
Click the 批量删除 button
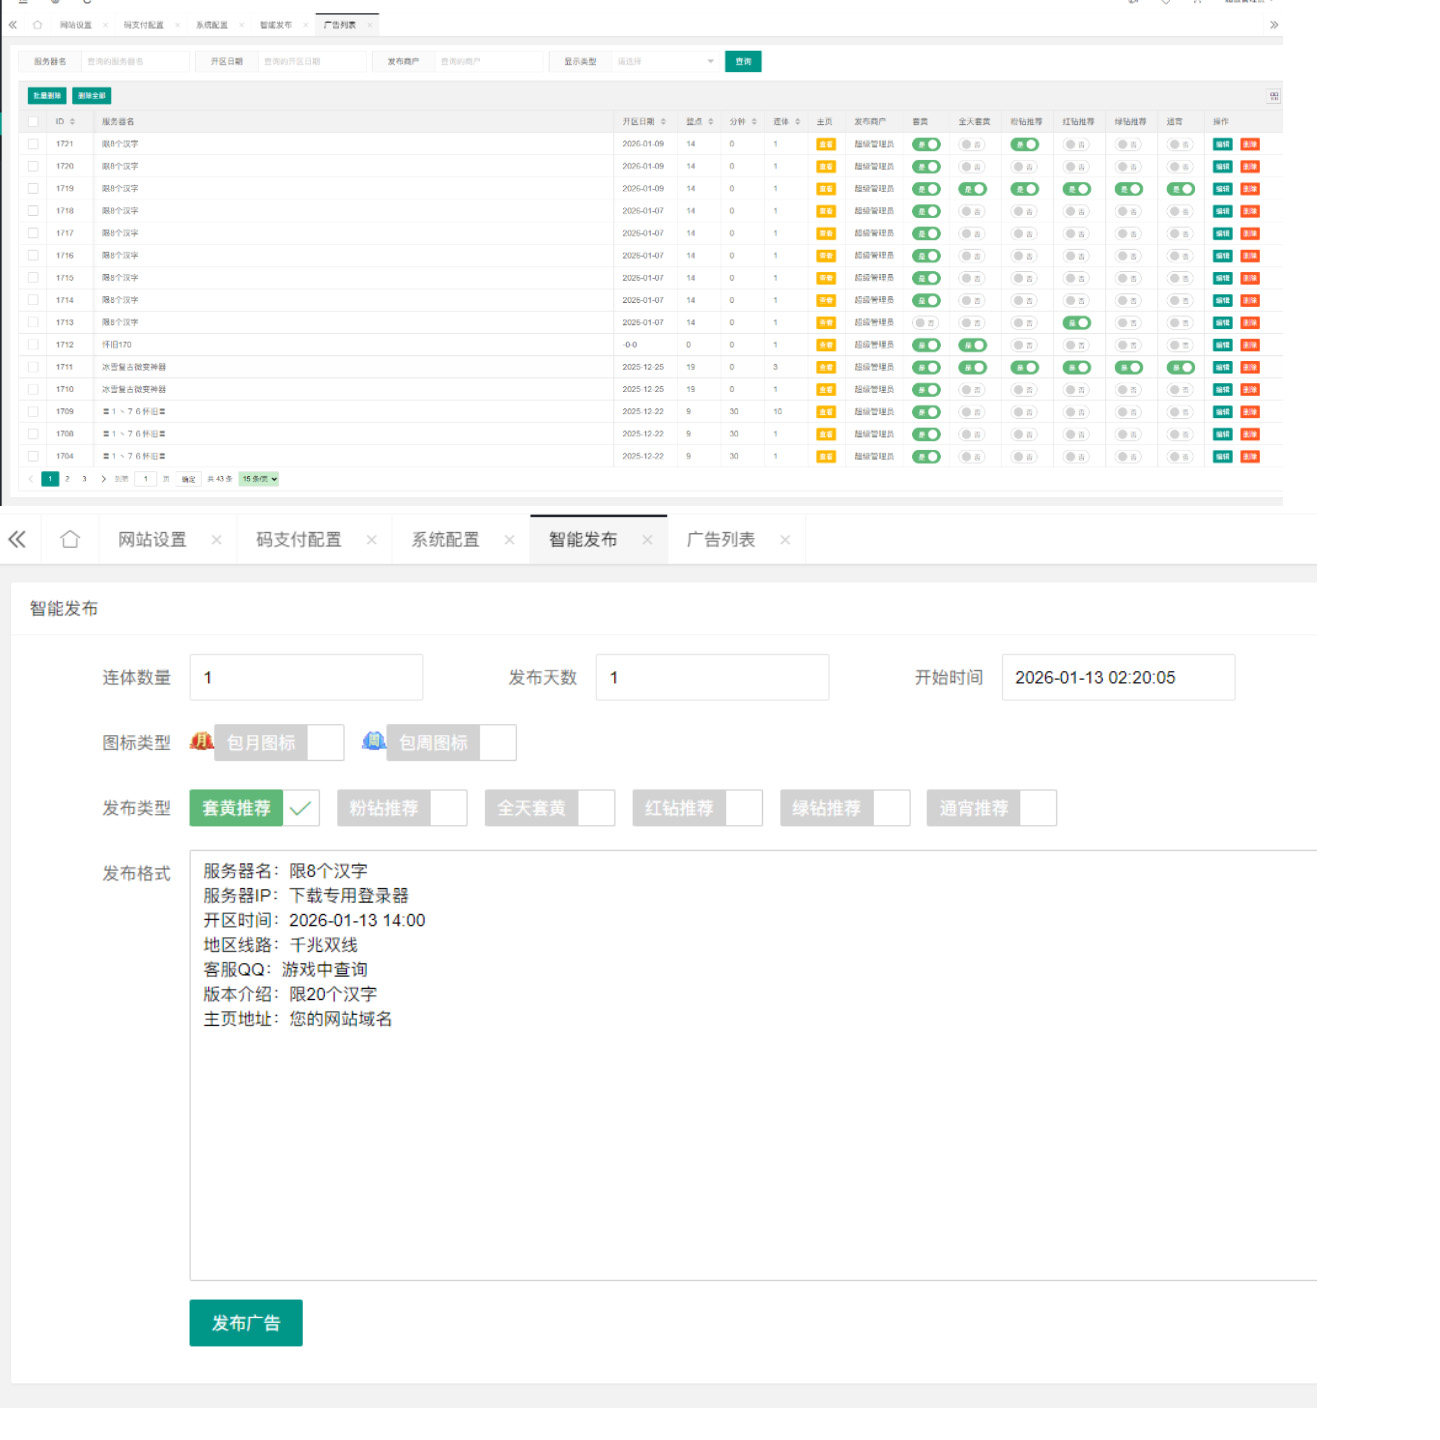tap(47, 96)
